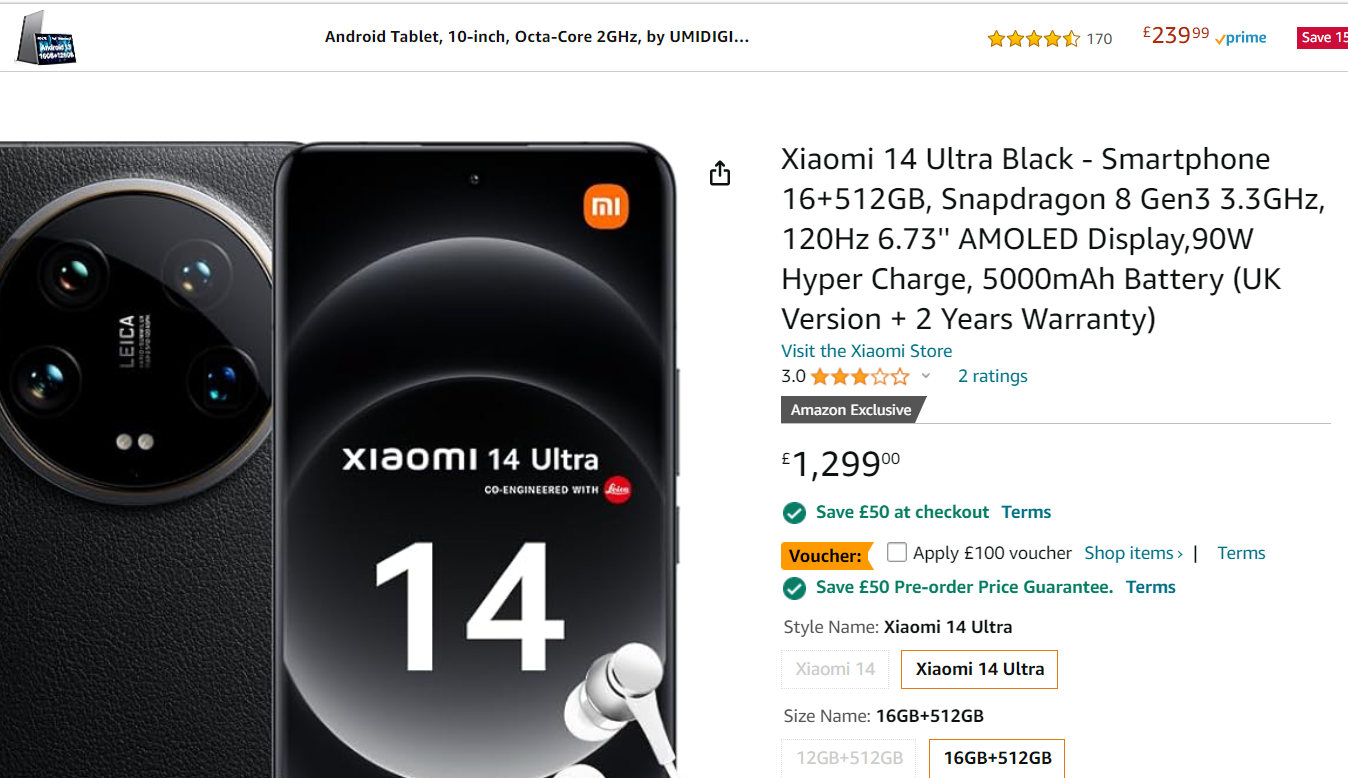Click the banner's 170-review star rating
The width and height of the screenshot is (1348, 778).
click(x=1033, y=39)
